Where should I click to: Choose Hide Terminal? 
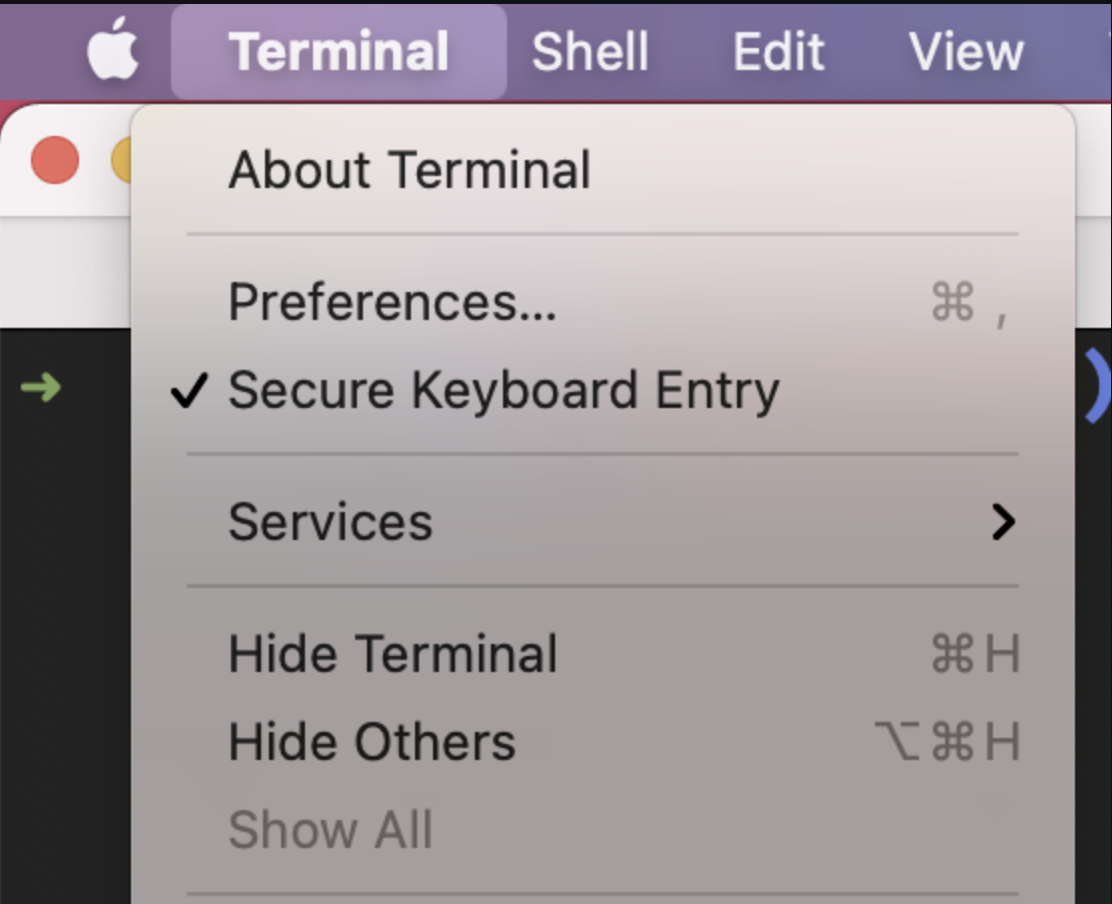[603, 654]
